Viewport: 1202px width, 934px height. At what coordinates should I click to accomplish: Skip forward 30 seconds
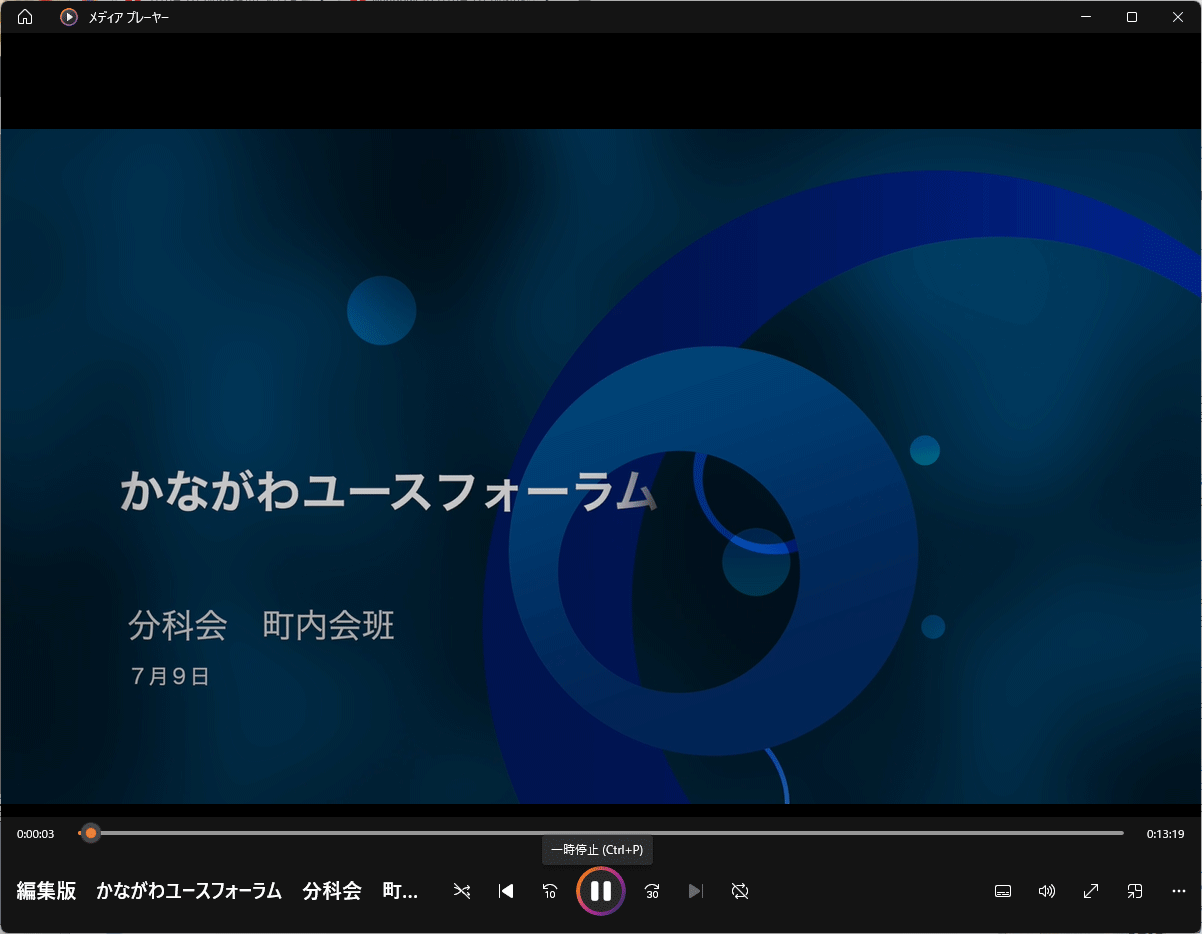point(652,891)
